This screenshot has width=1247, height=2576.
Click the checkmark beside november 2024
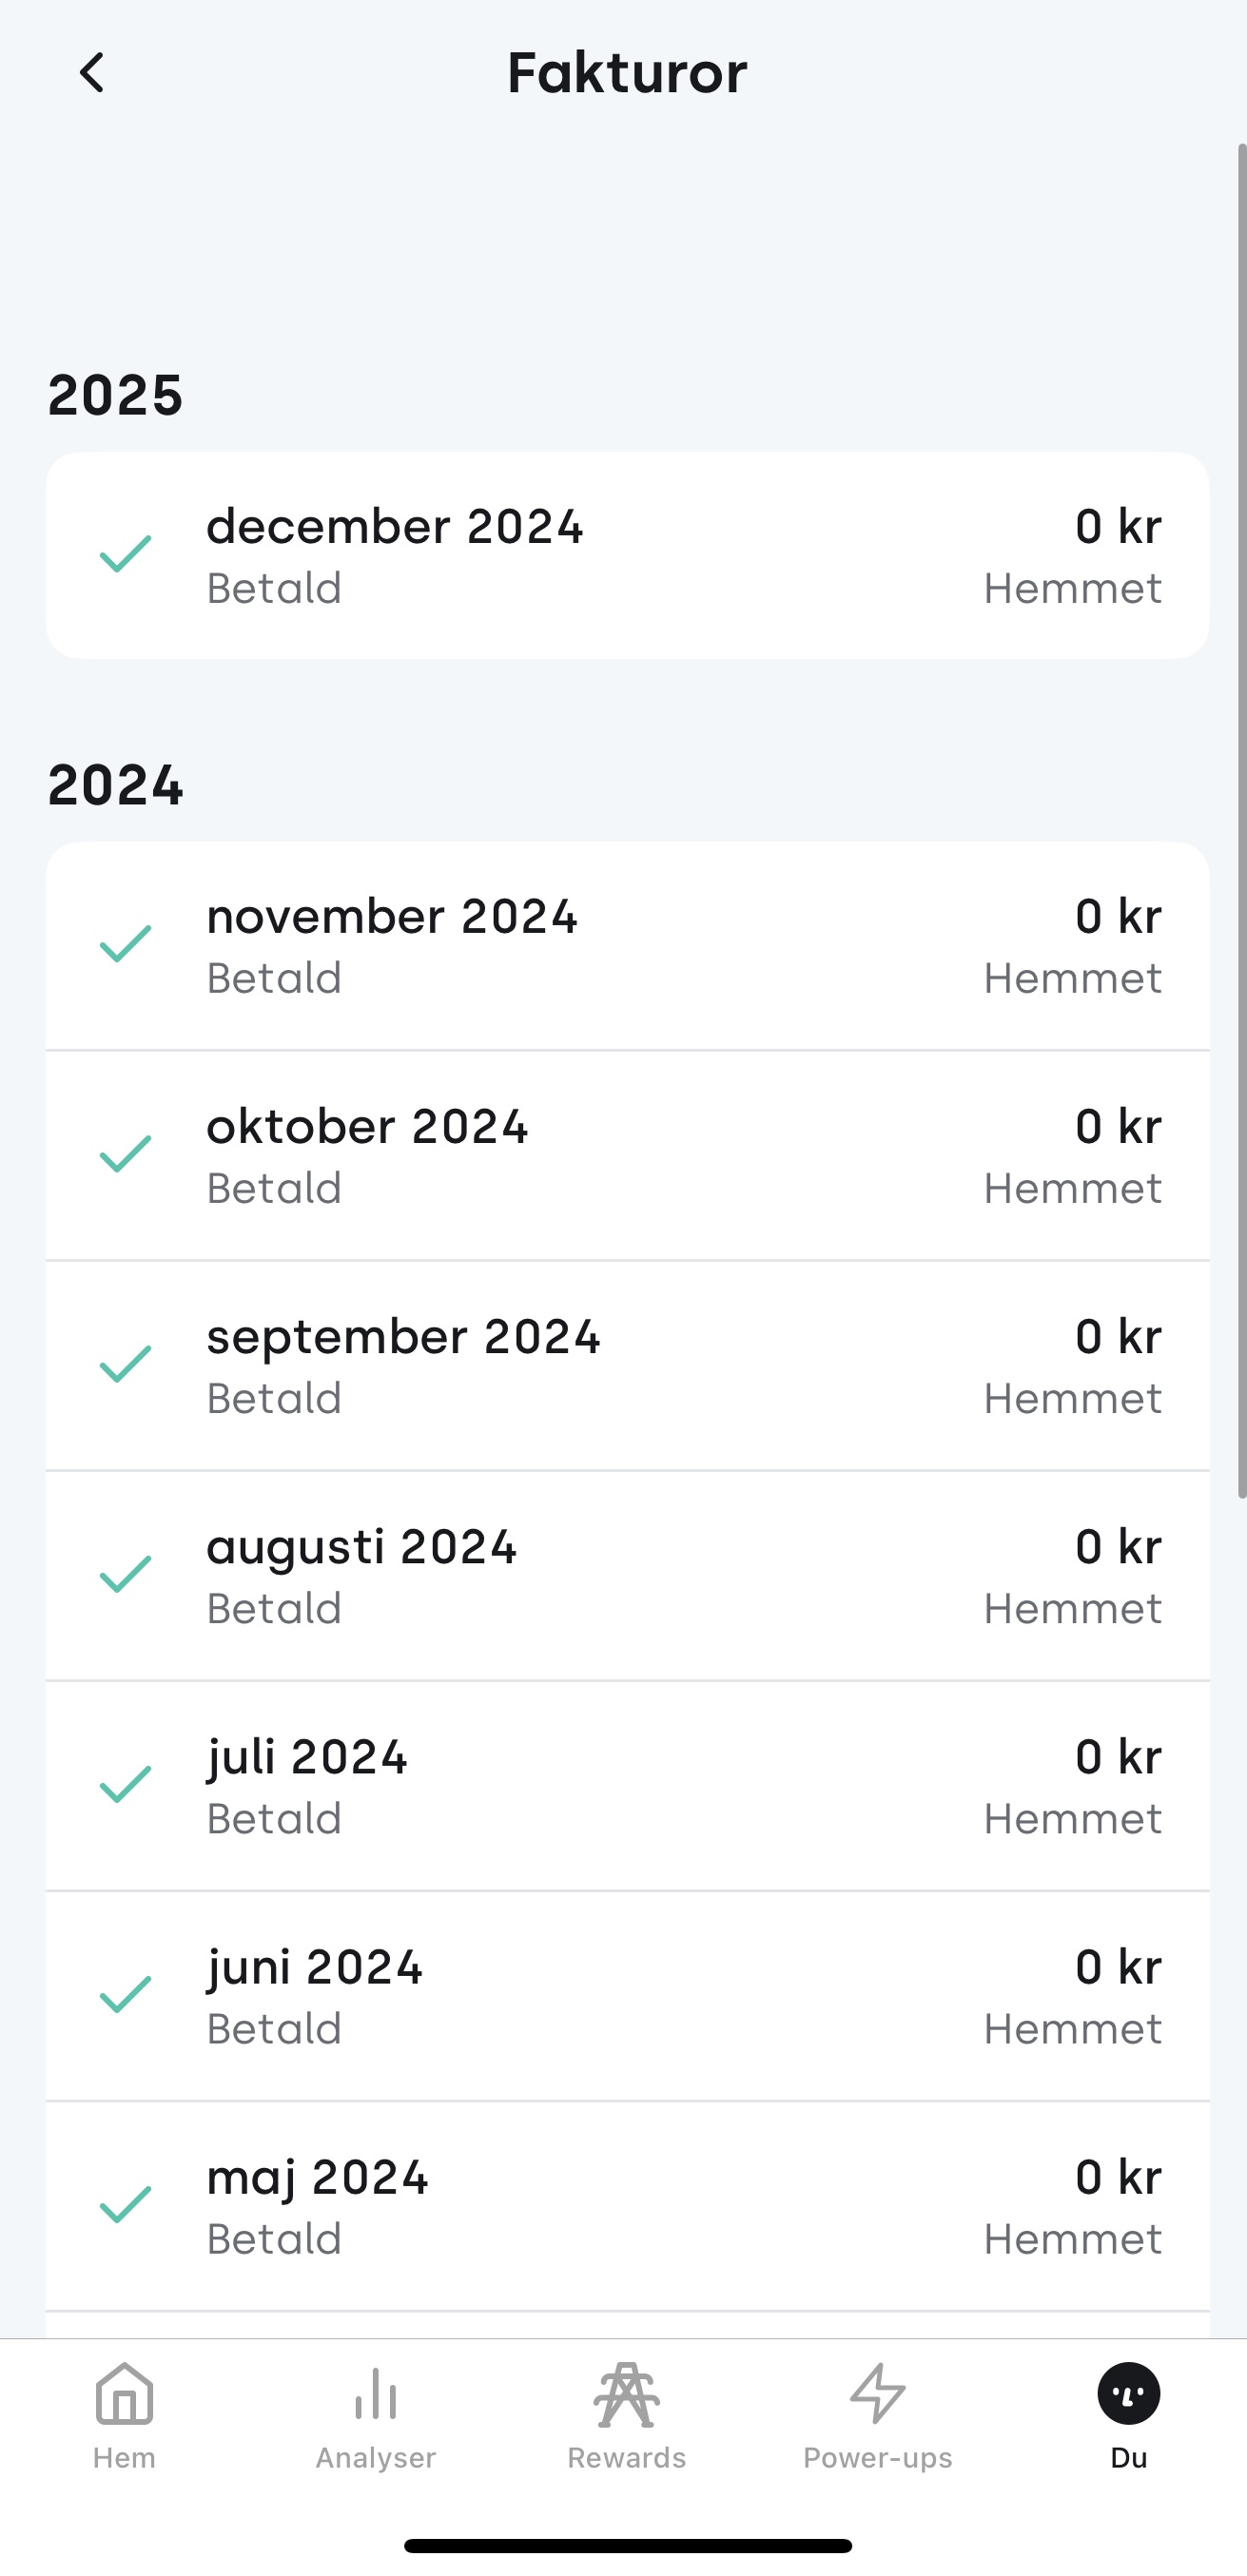coord(125,944)
